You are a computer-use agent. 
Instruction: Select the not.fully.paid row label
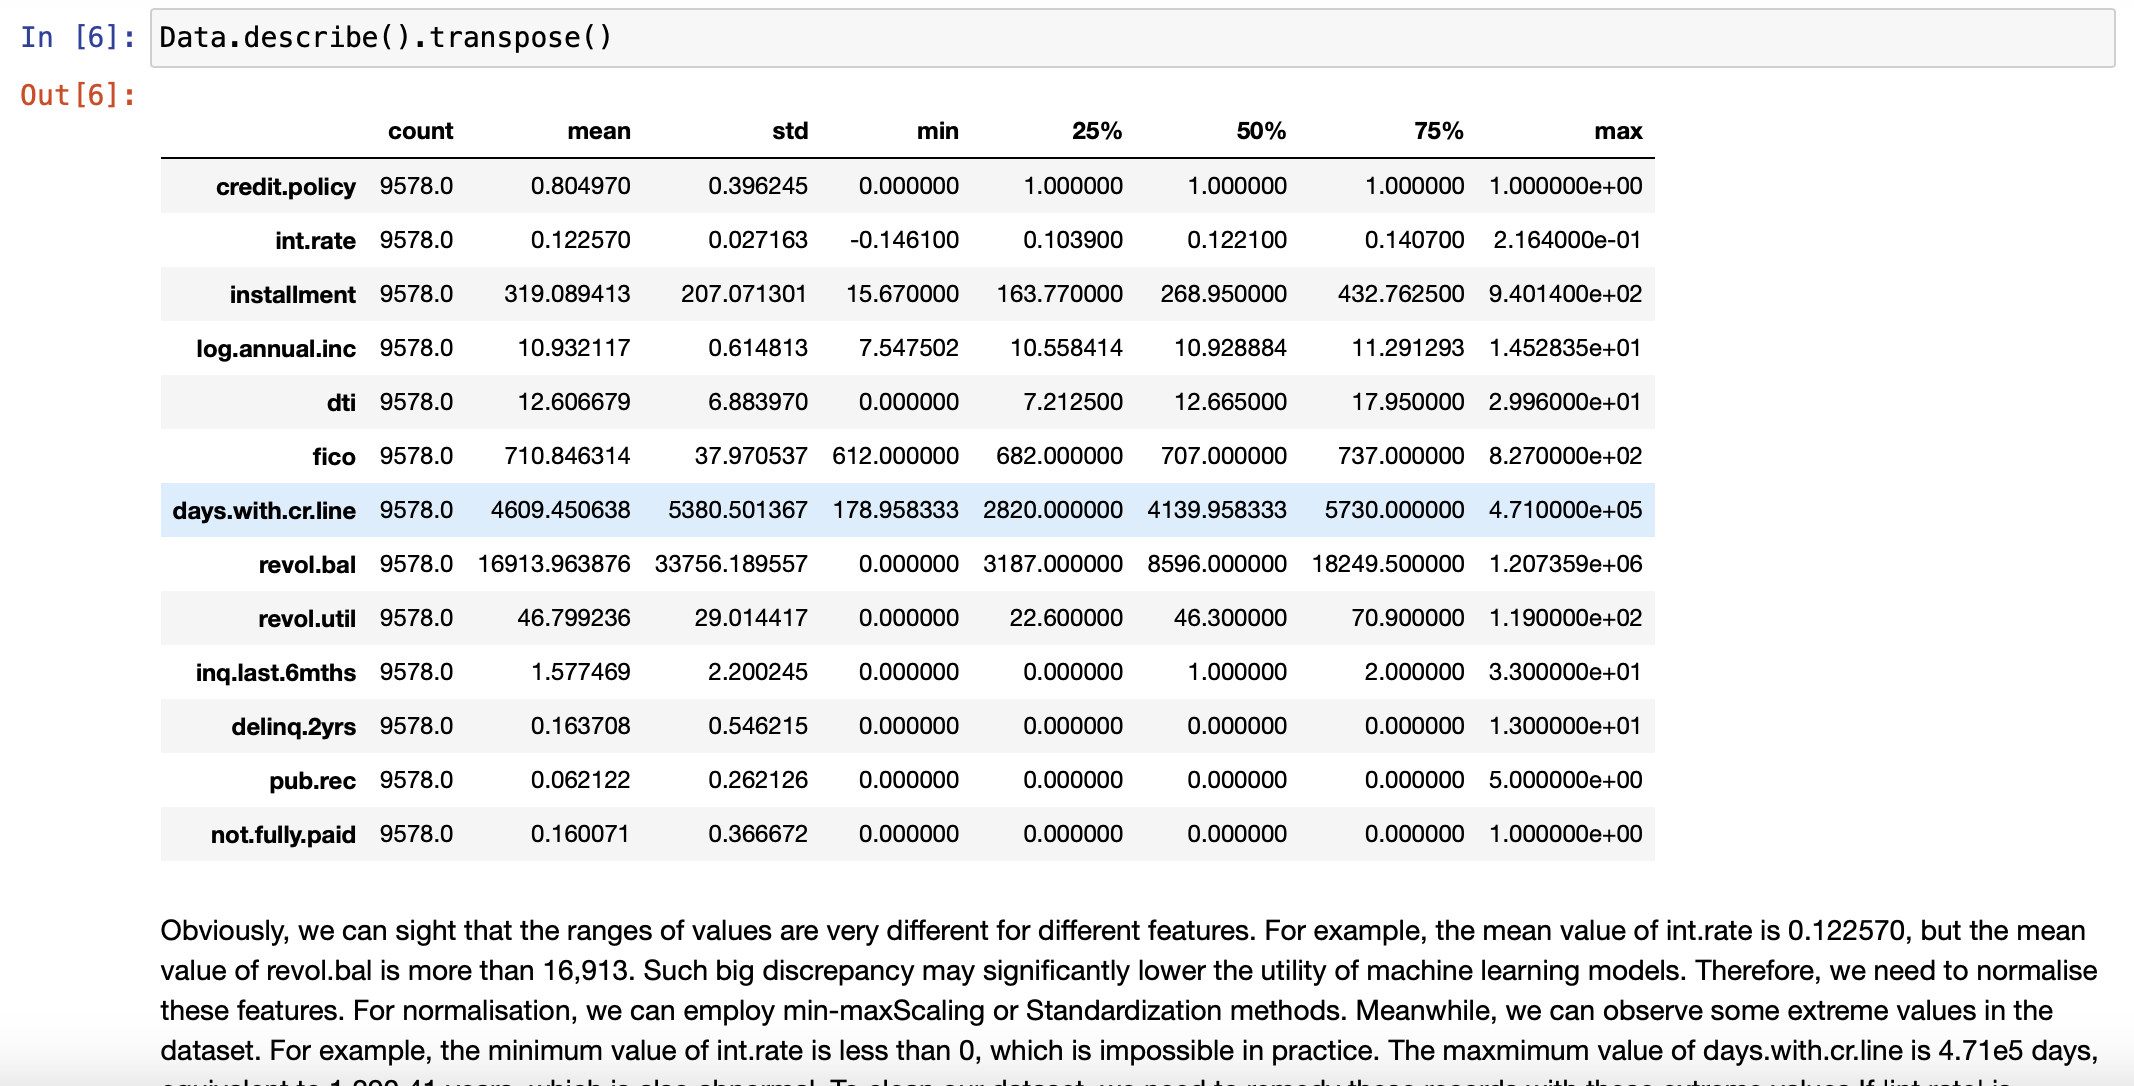283,833
